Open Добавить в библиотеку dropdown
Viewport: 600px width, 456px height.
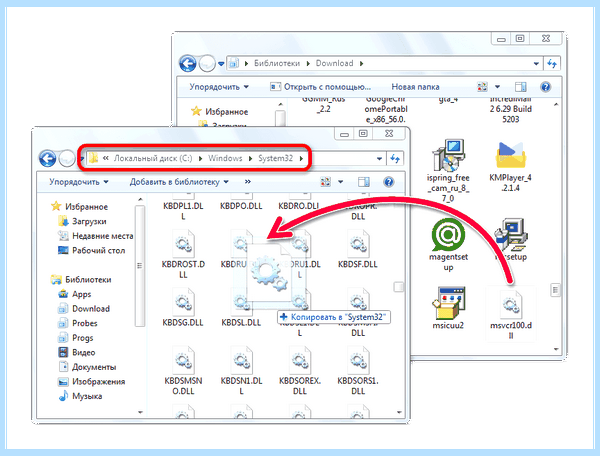pos(179,182)
